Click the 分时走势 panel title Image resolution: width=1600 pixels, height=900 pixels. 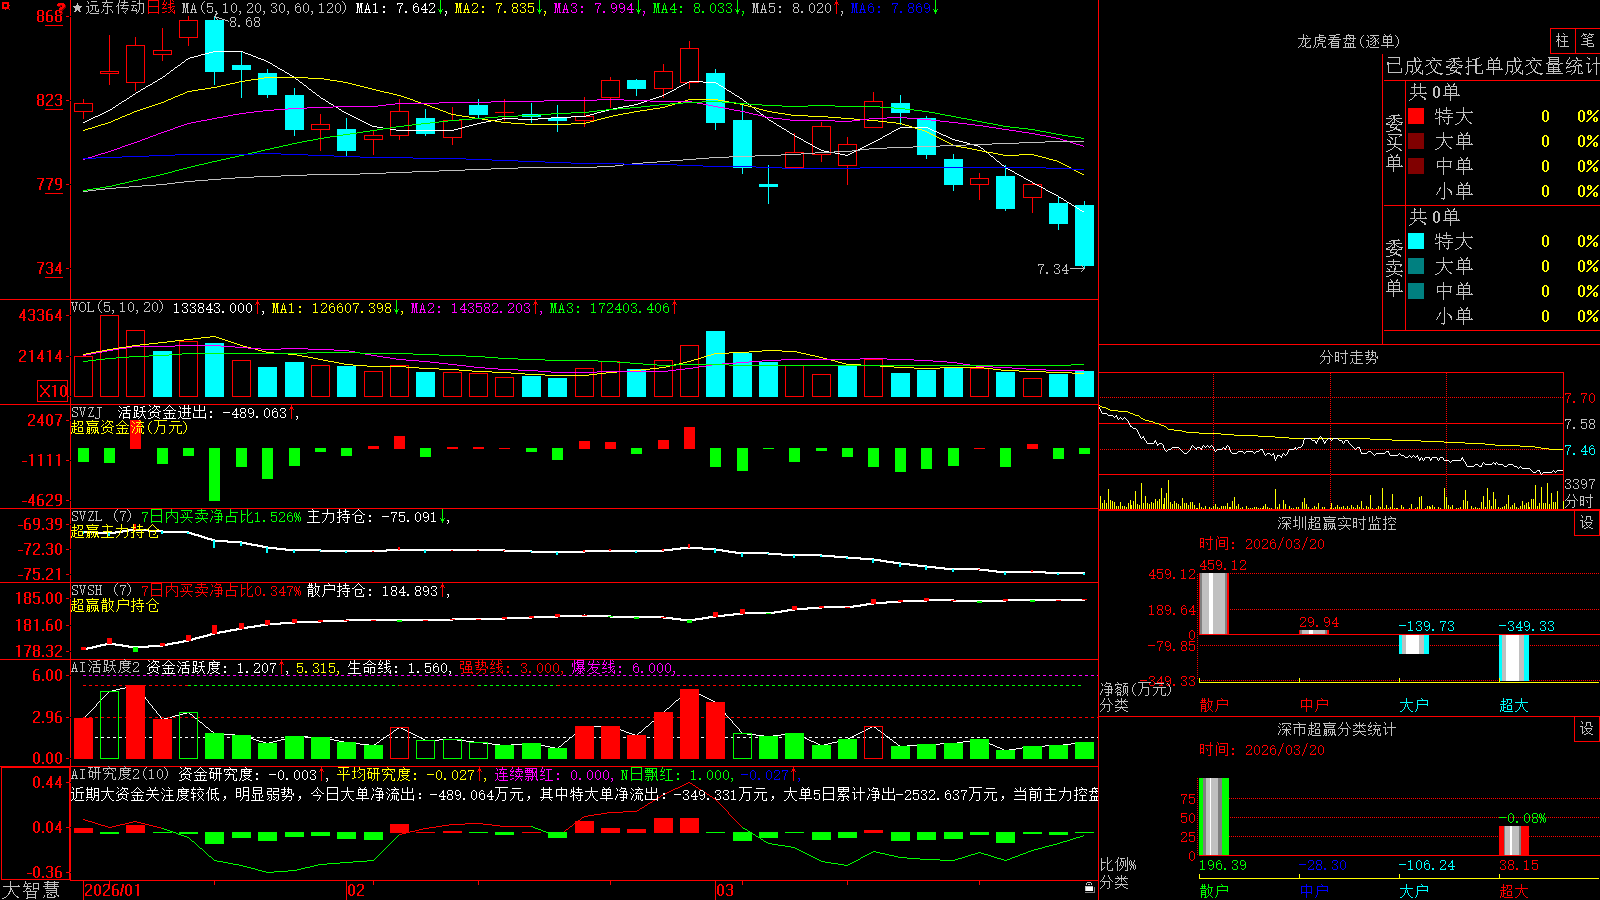(1349, 357)
